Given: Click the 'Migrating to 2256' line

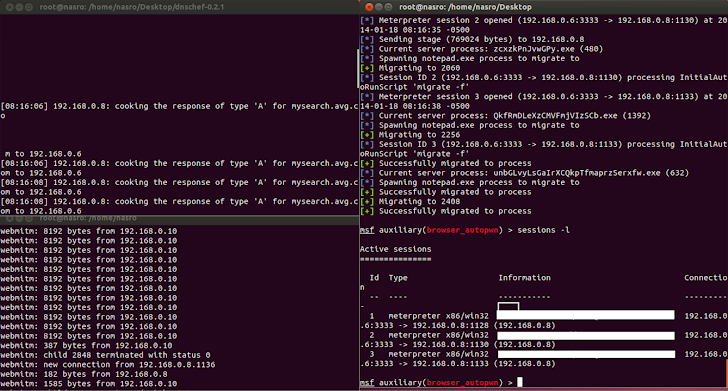Looking at the screenshot, I should 410,135.
